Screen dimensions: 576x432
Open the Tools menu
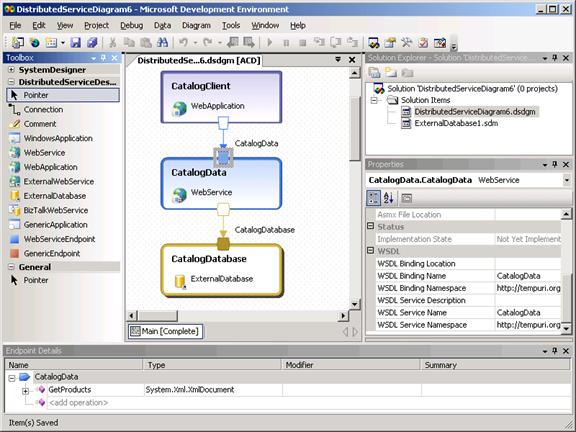pos(231,25)
